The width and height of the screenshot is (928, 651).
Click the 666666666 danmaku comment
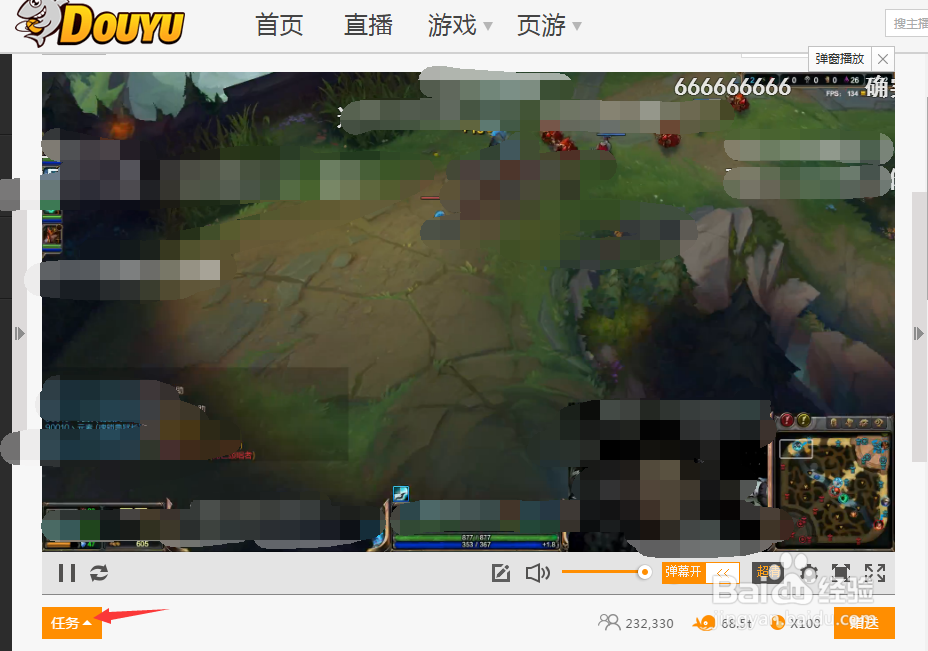tap(732, 88)
